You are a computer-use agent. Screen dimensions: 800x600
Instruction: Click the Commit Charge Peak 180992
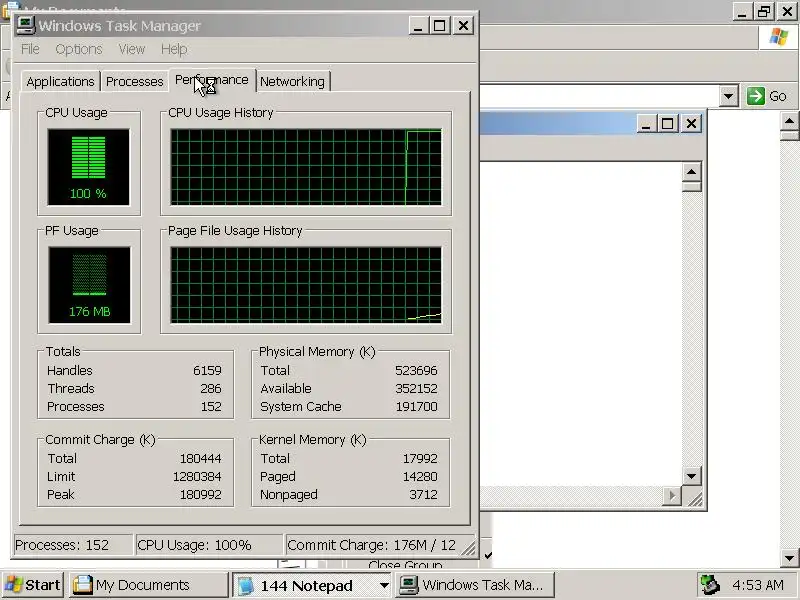[201, 495]
